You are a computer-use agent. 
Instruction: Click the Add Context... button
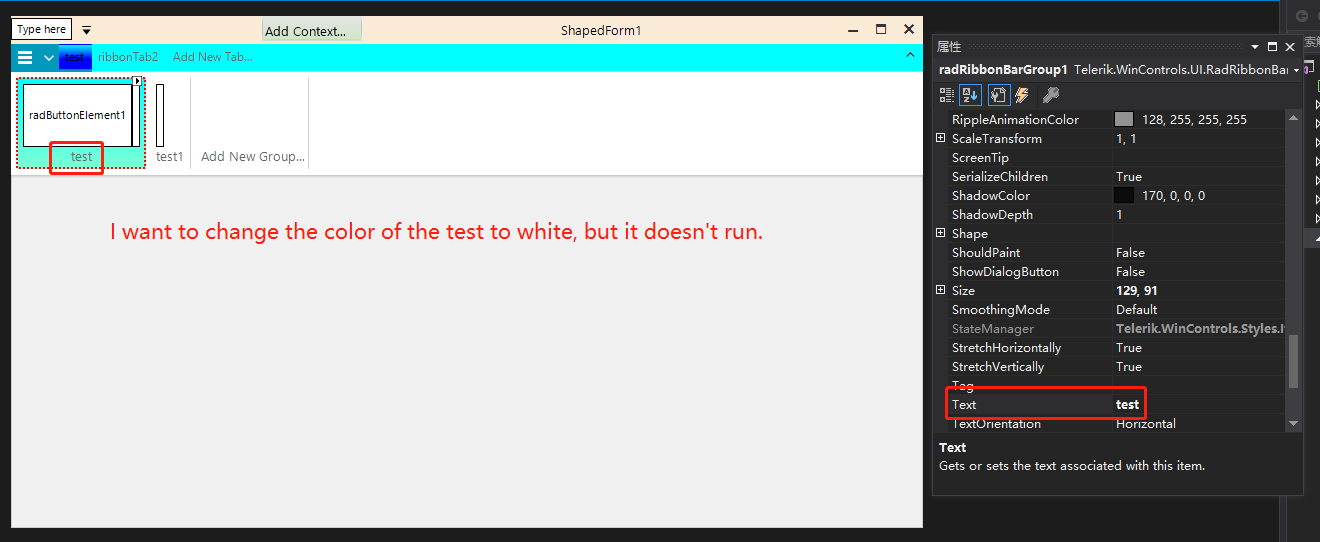(311, 31)
